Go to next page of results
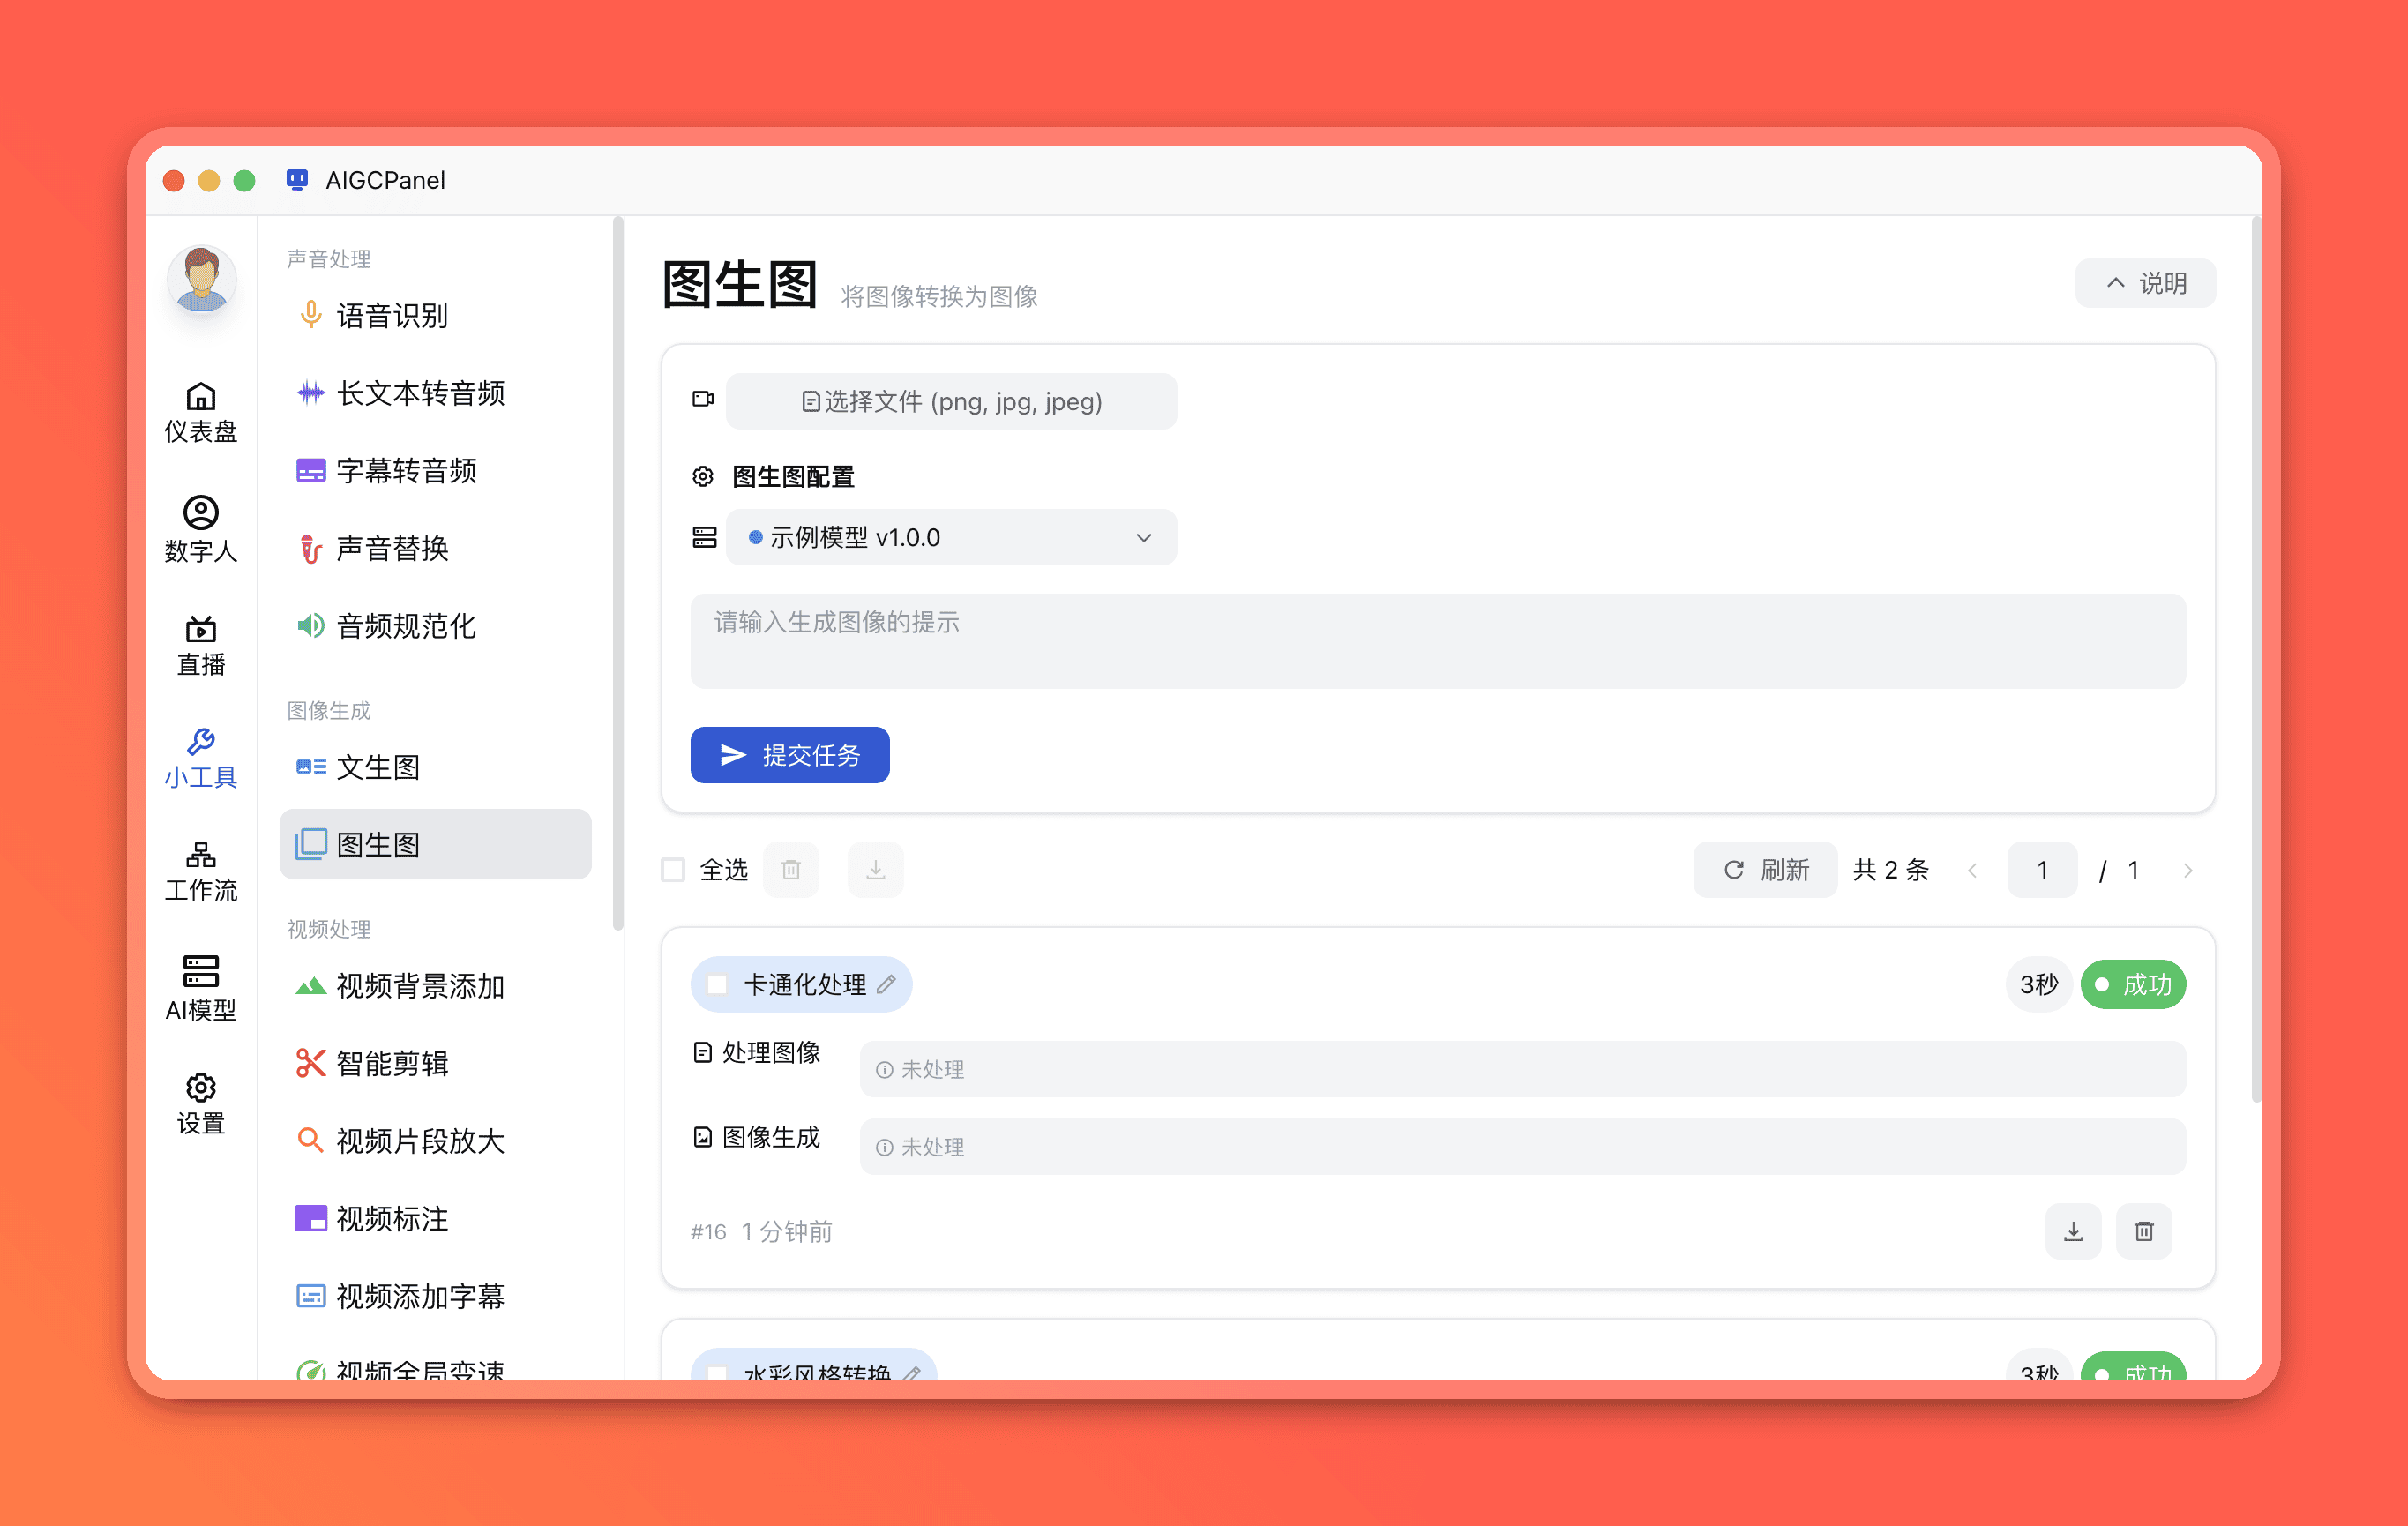This screenshot has width=2408, height=1526. click(2187, 870)
